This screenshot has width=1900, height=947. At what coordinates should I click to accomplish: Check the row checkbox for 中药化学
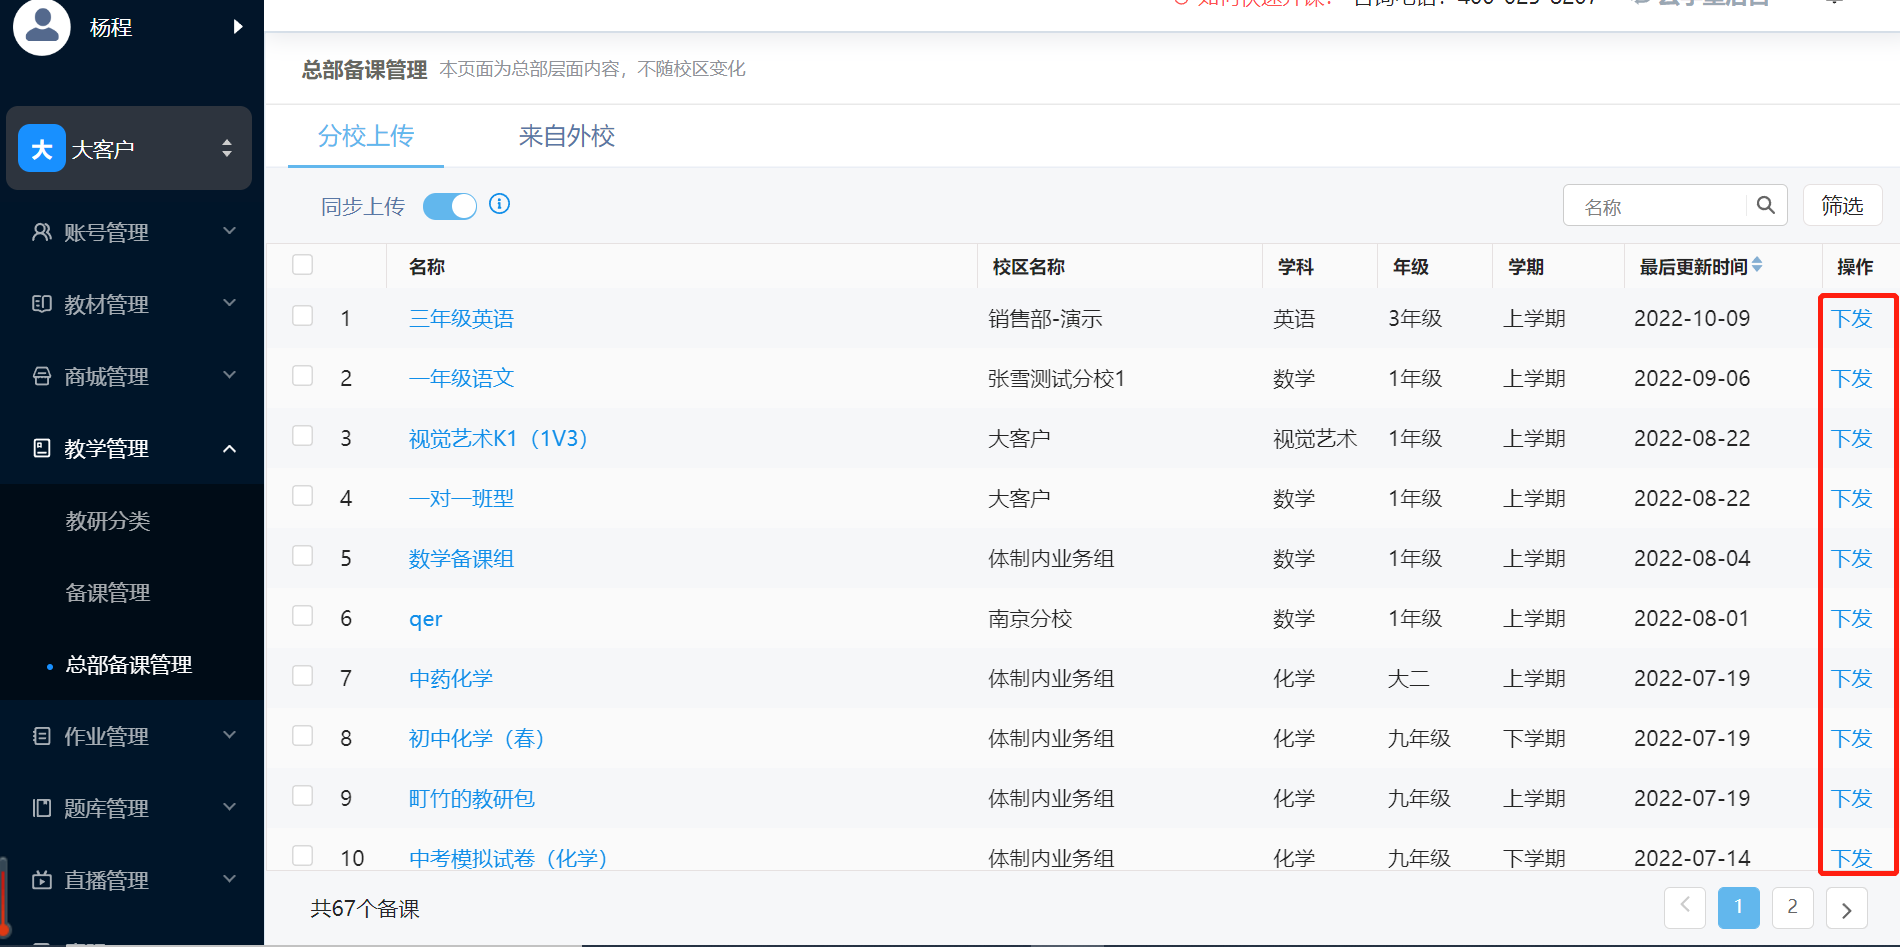coord(303,676)
